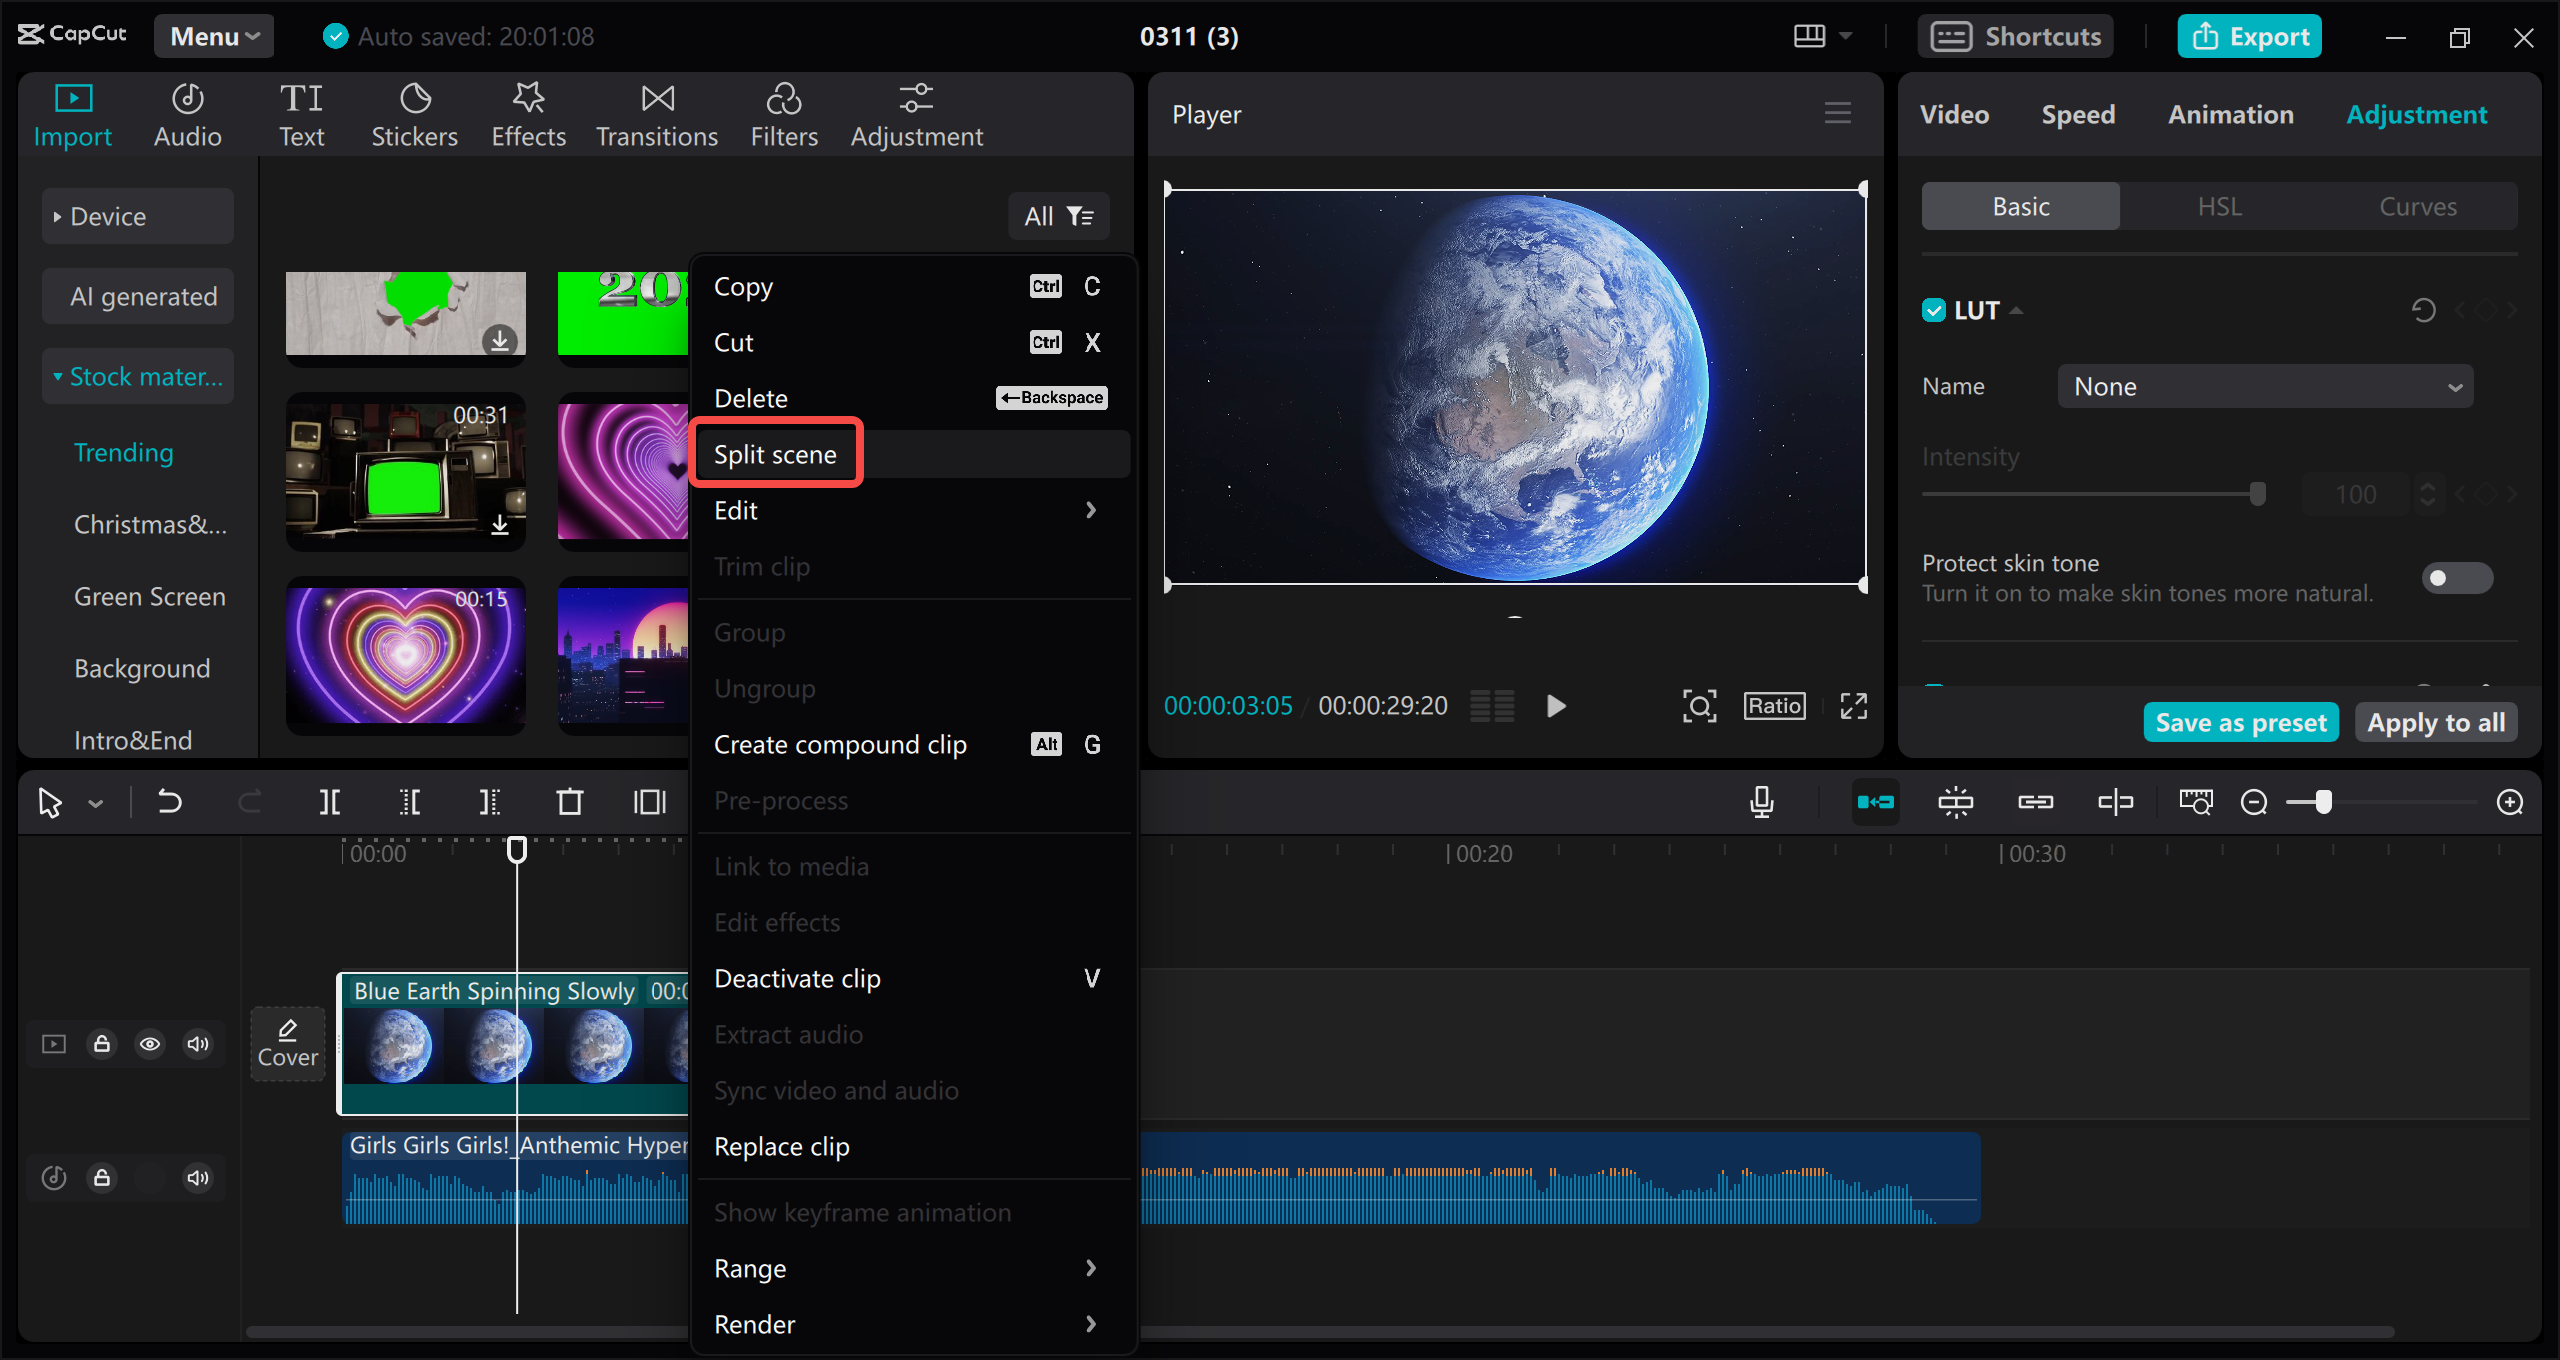Toggle the Protect skin tone switch
This screenshot has width=2560, height=1360.
pyautogui.click(x=2456, y=578)
